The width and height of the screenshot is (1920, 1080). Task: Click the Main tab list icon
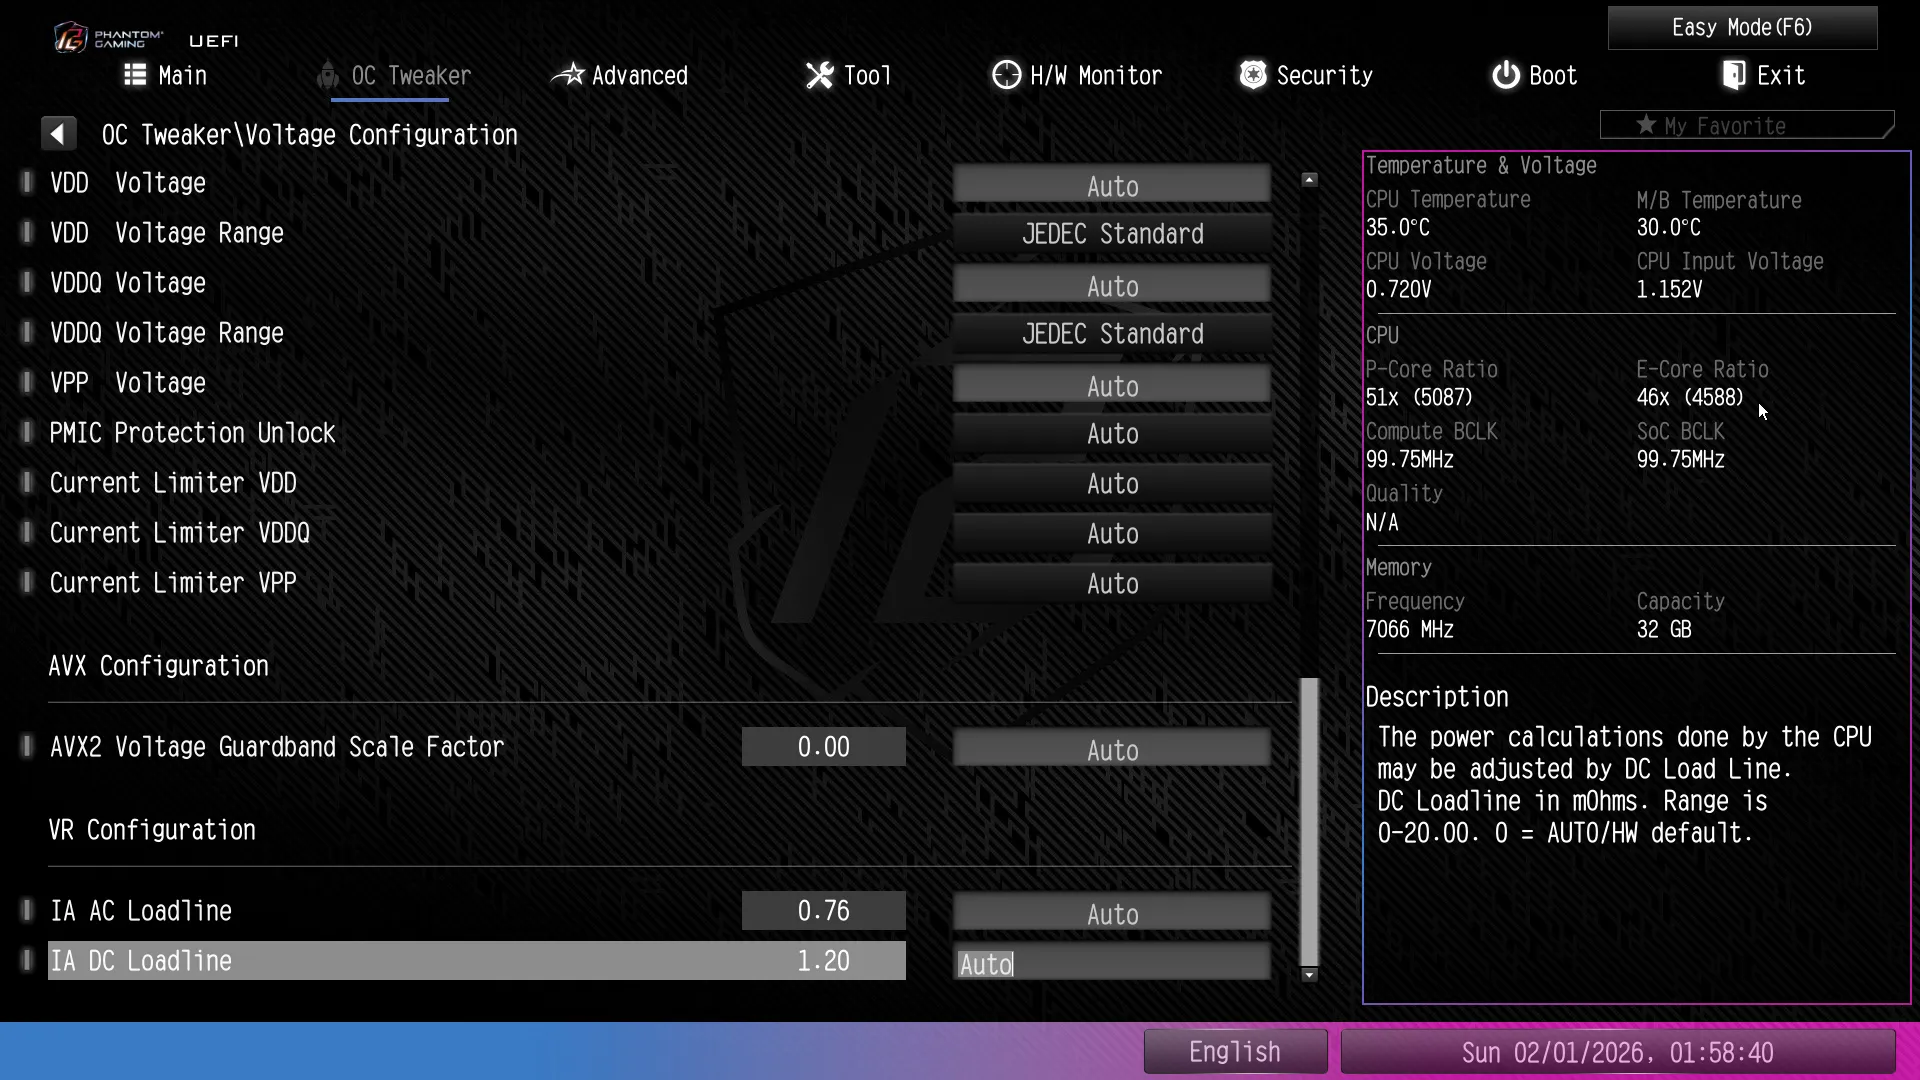(x=135, y=75)
